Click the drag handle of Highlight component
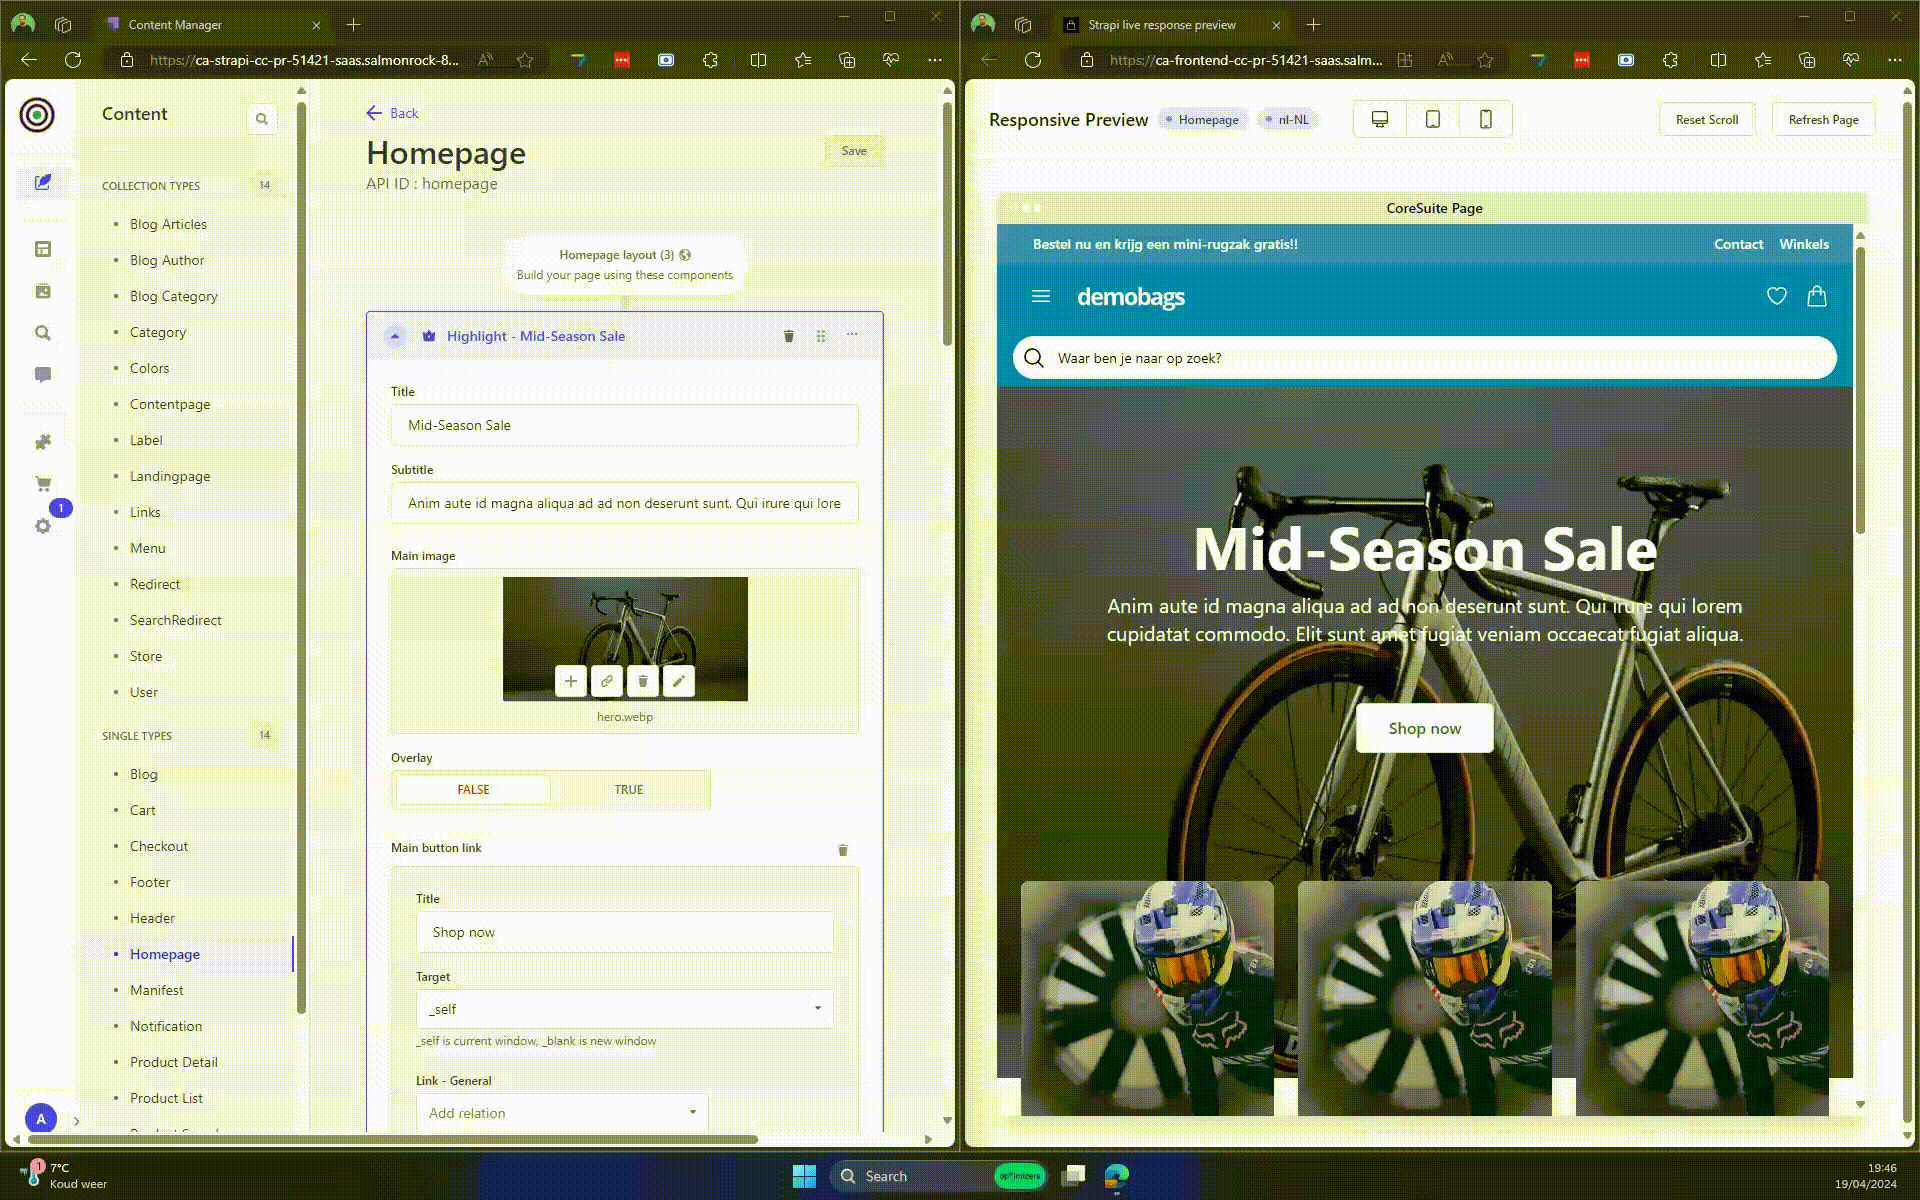Image resolution: width=1920 pixels, height=1200 pixels. tap(821, 336)
